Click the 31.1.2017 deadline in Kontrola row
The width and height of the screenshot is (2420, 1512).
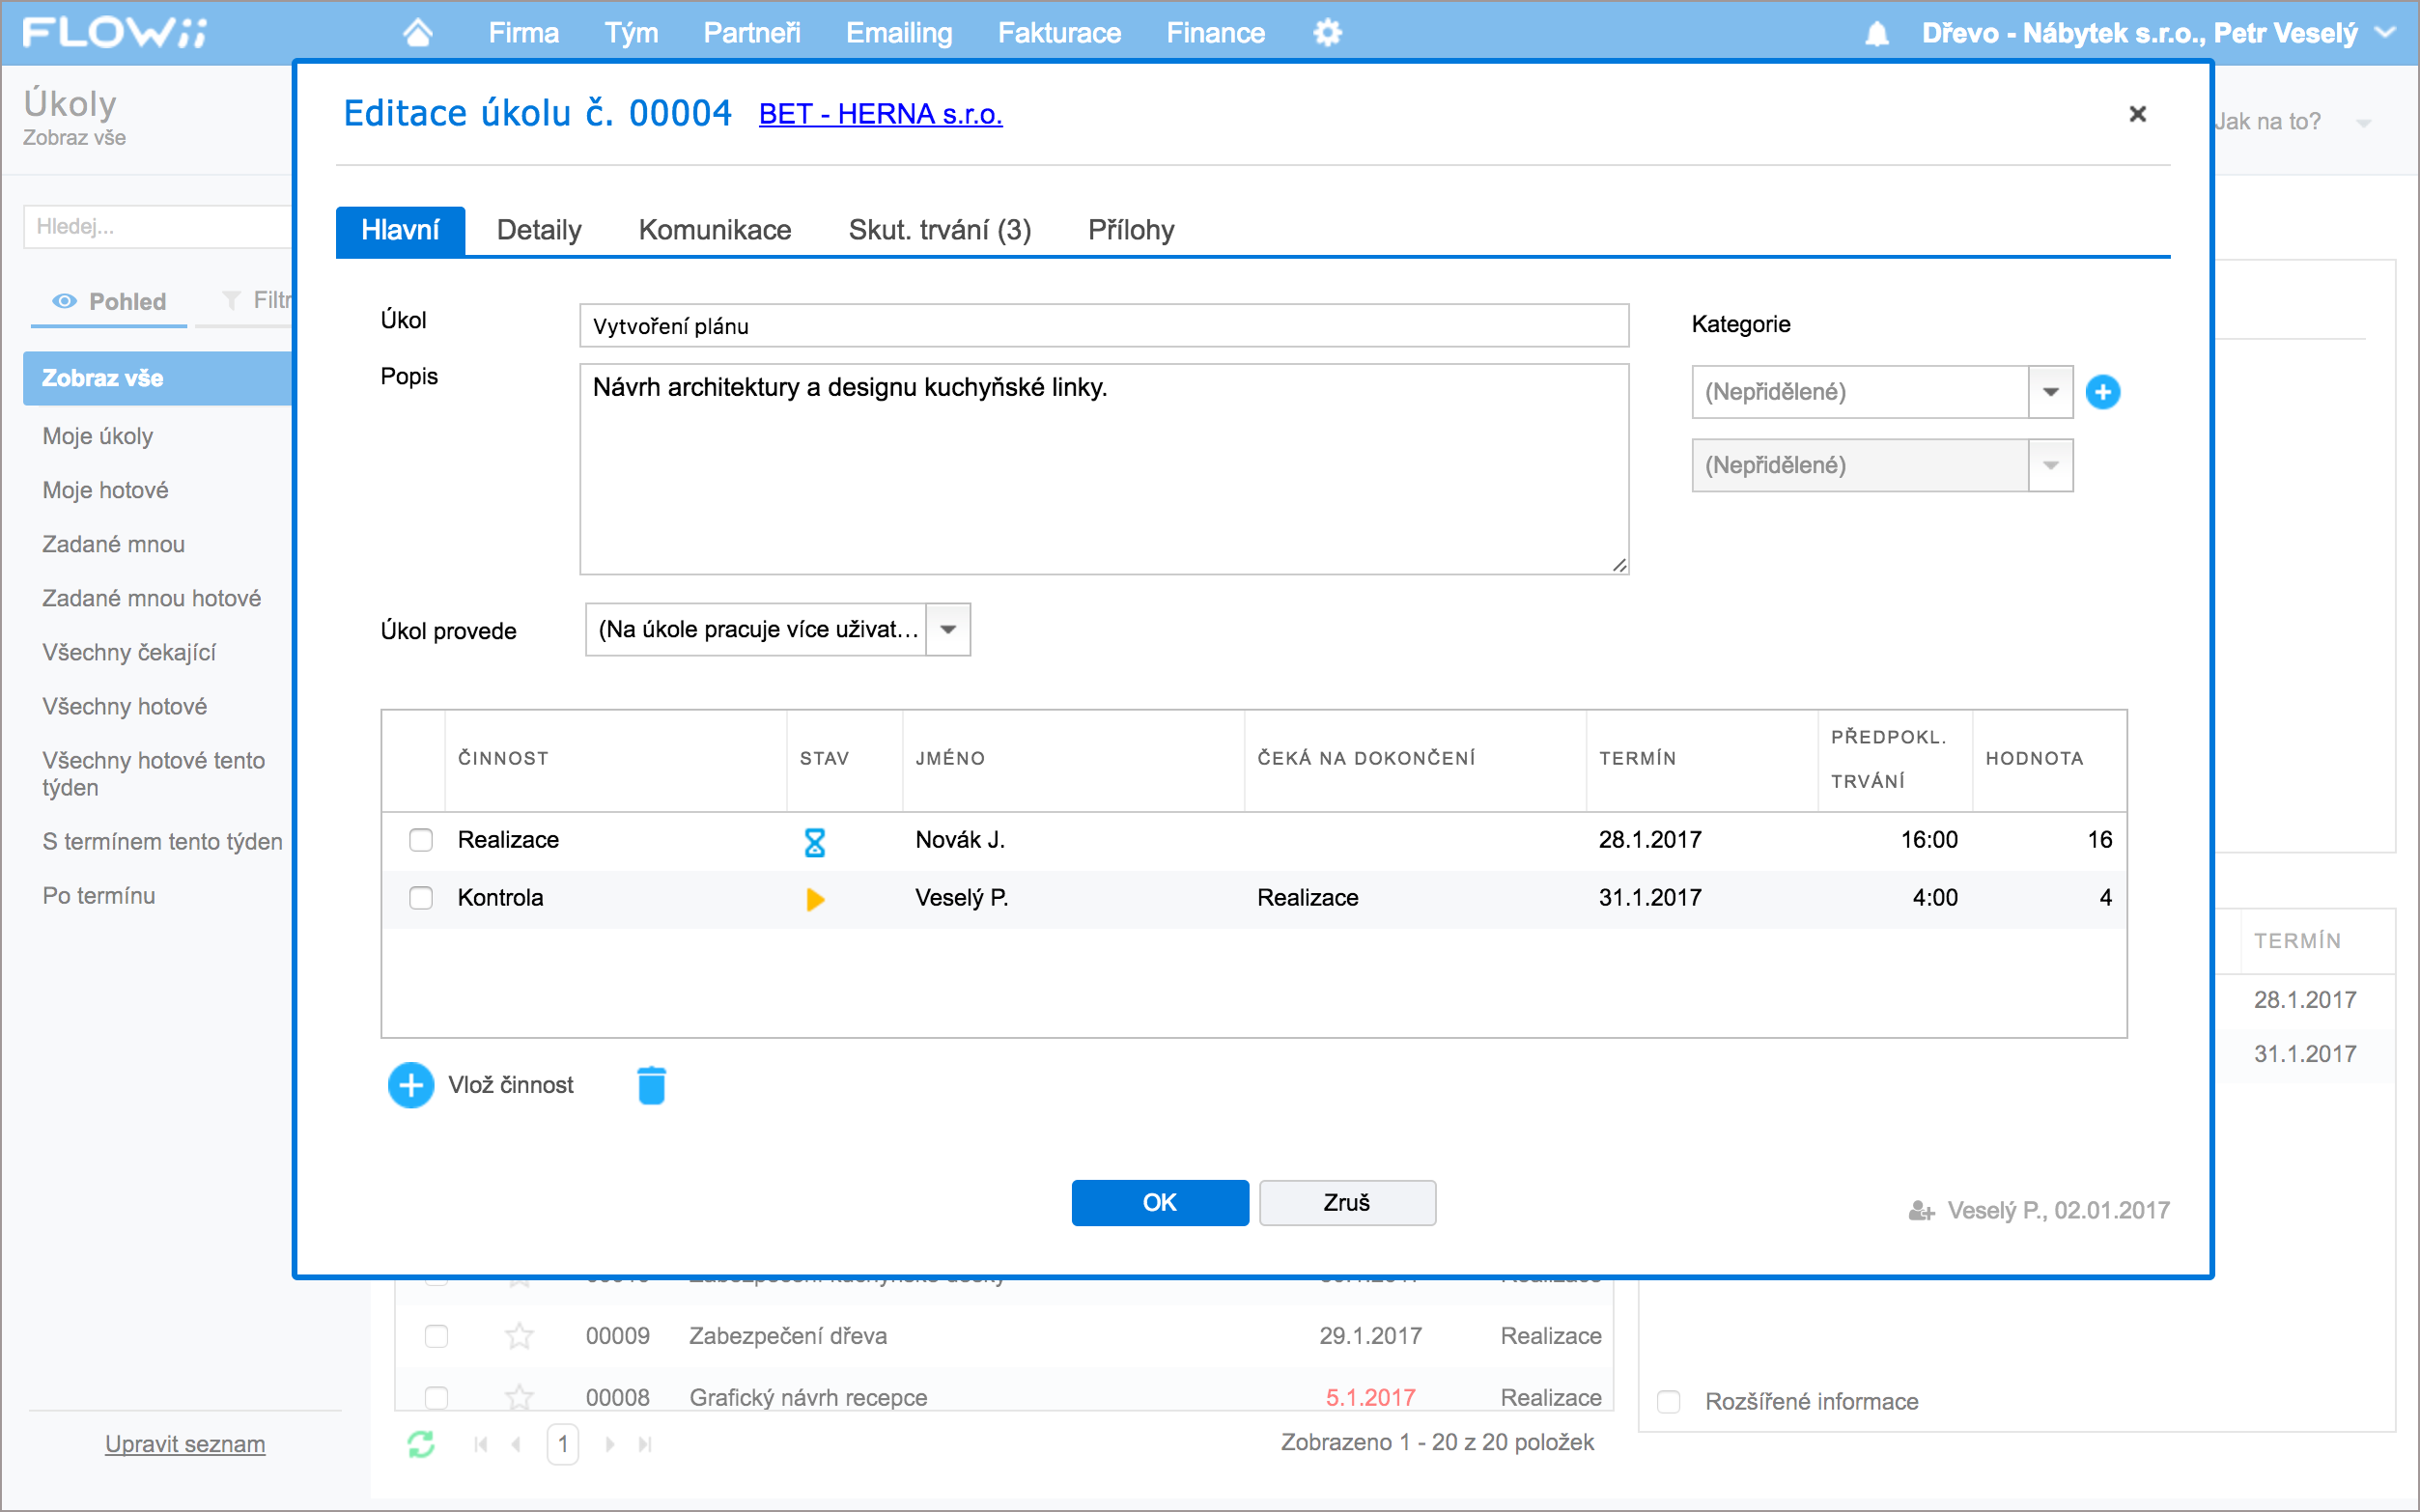pos(1650,898)
